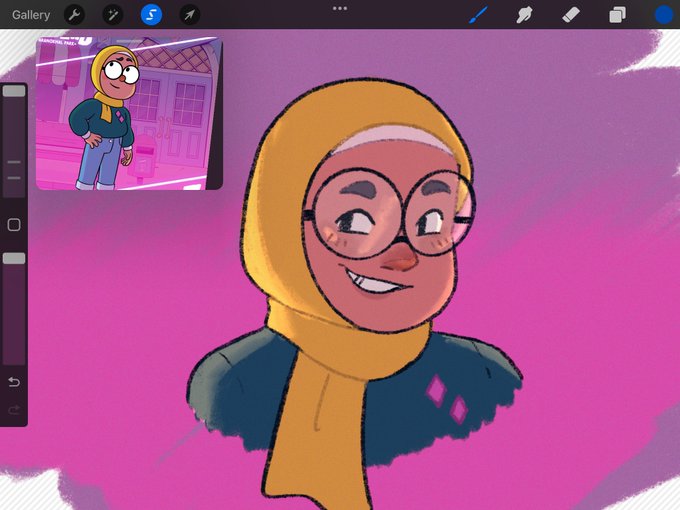Image resolution: width=680 pixels, height=510 pixels.
Task: Open the Adjustments magic wand menu
Action: [113, 15]
